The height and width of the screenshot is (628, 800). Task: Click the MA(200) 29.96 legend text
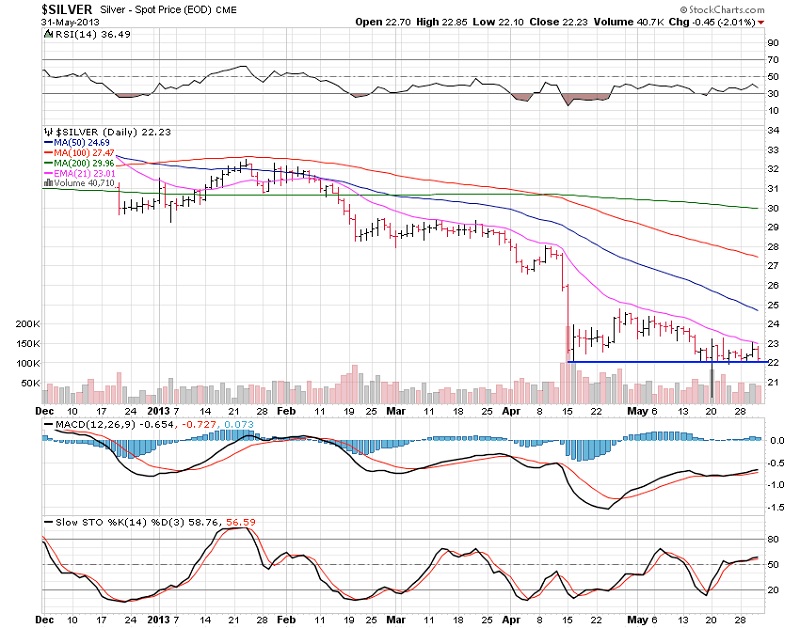(84, 163)
